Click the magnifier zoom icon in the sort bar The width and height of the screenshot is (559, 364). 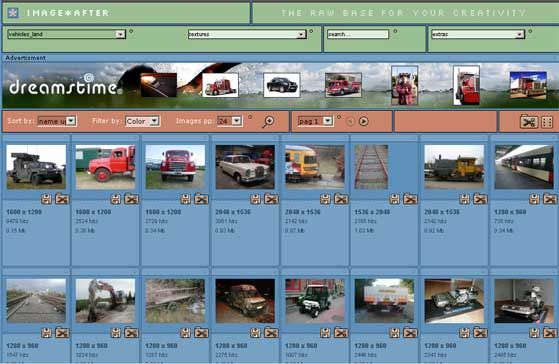click(x=268, y=122)
